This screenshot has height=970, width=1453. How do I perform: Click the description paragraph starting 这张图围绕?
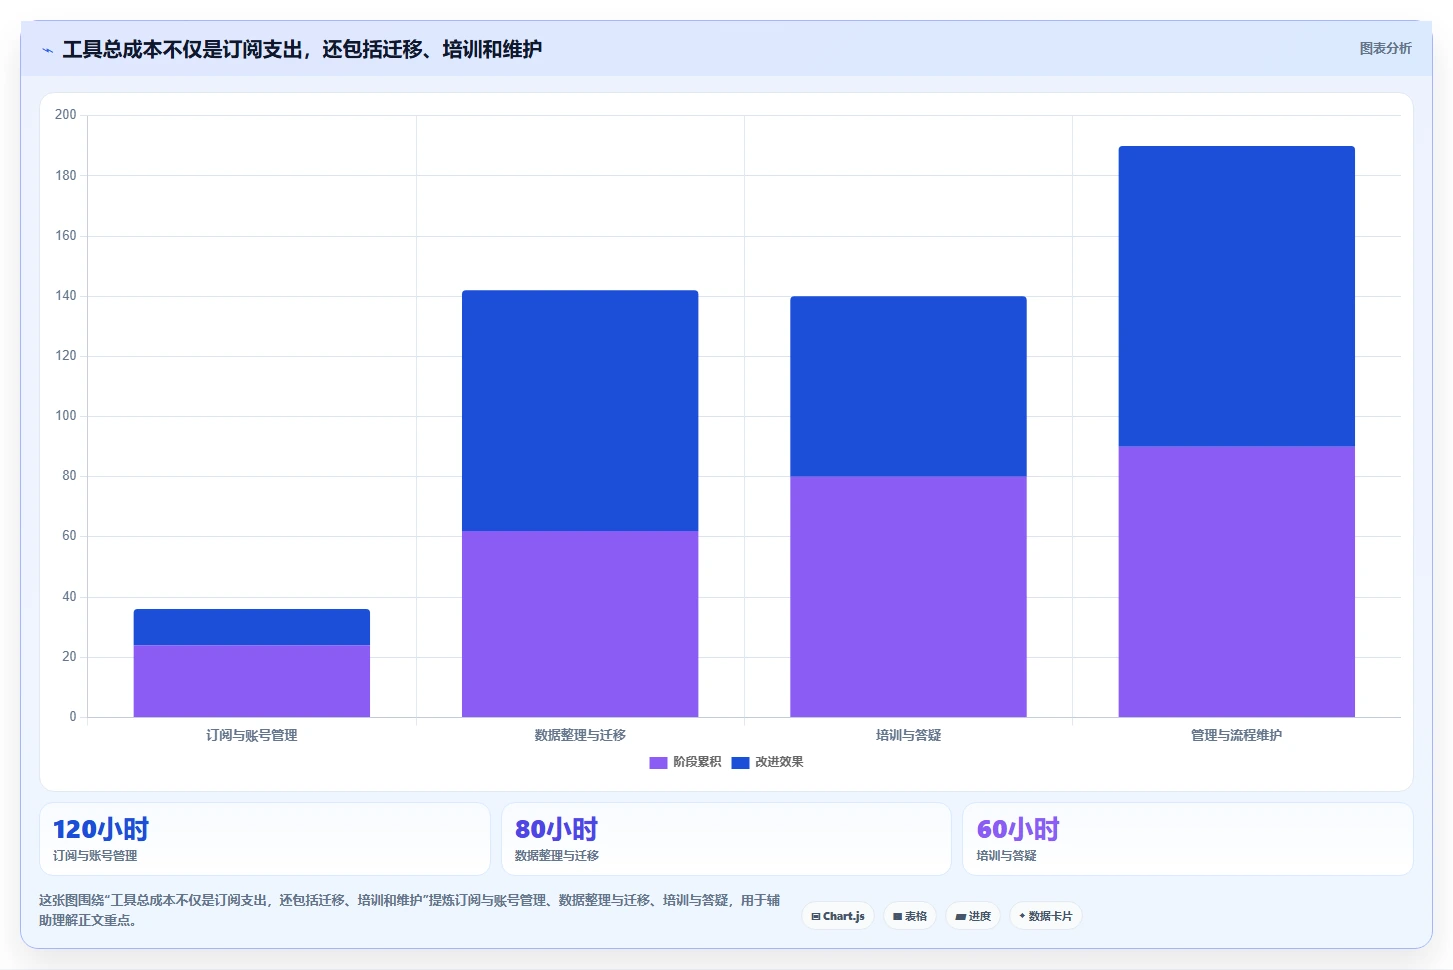click(410, 910)
